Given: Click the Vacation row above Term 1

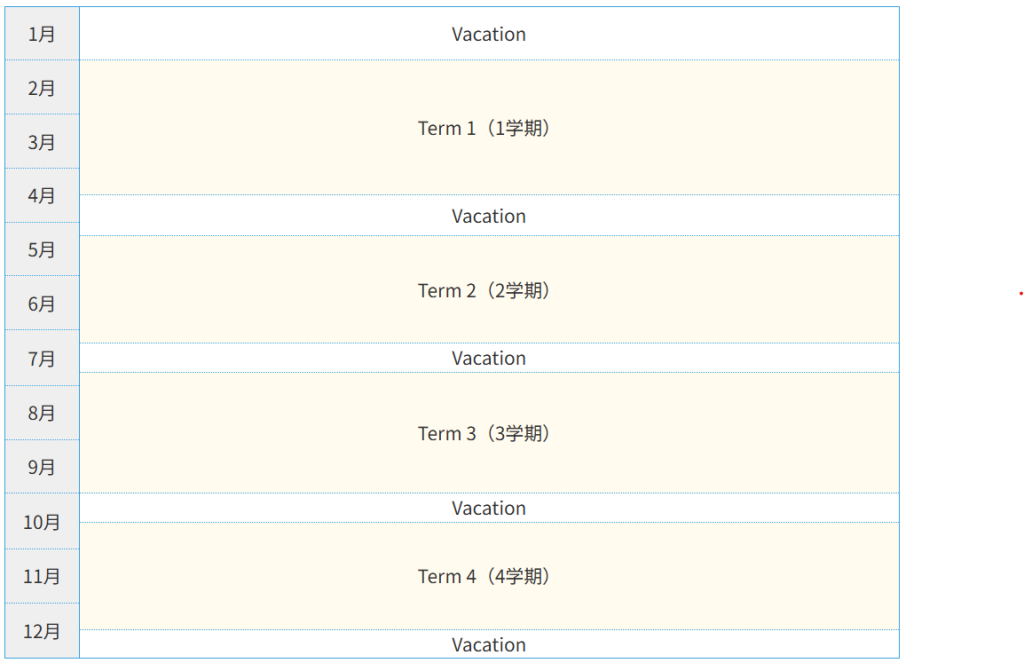Looking at the screenshot, I should [x=488, y=34].
